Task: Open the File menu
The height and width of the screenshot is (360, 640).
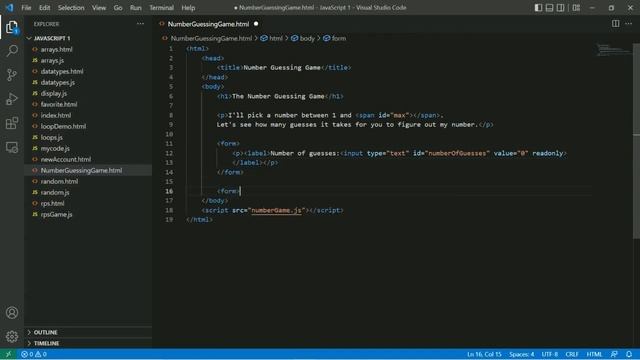Action: 26,8
